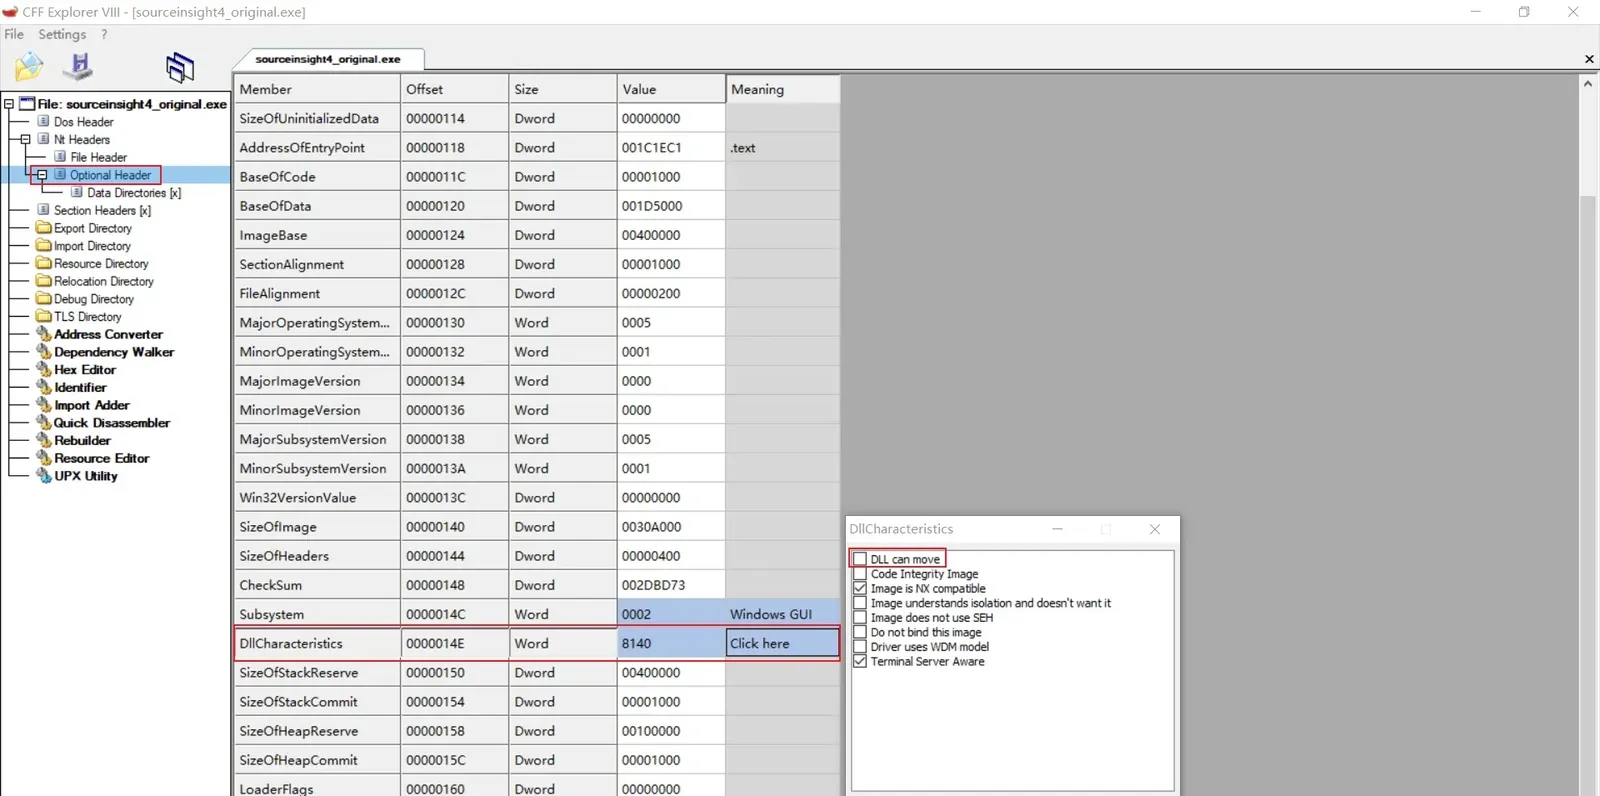Uncheck "Terminal Server Aware" checkbox
Image resolution: width=1600 pixels, height=796 pixels.
860,661
